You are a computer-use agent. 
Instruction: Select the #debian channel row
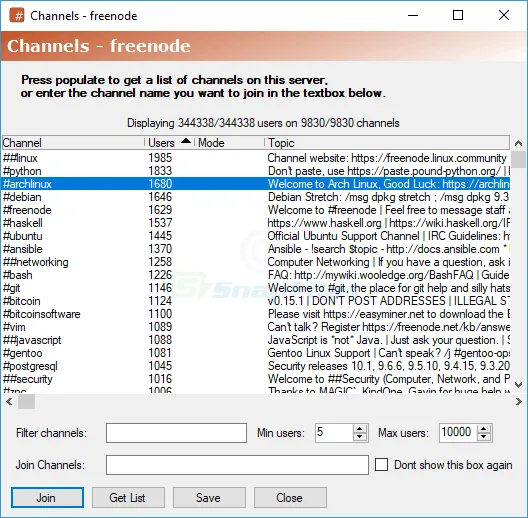256,197
